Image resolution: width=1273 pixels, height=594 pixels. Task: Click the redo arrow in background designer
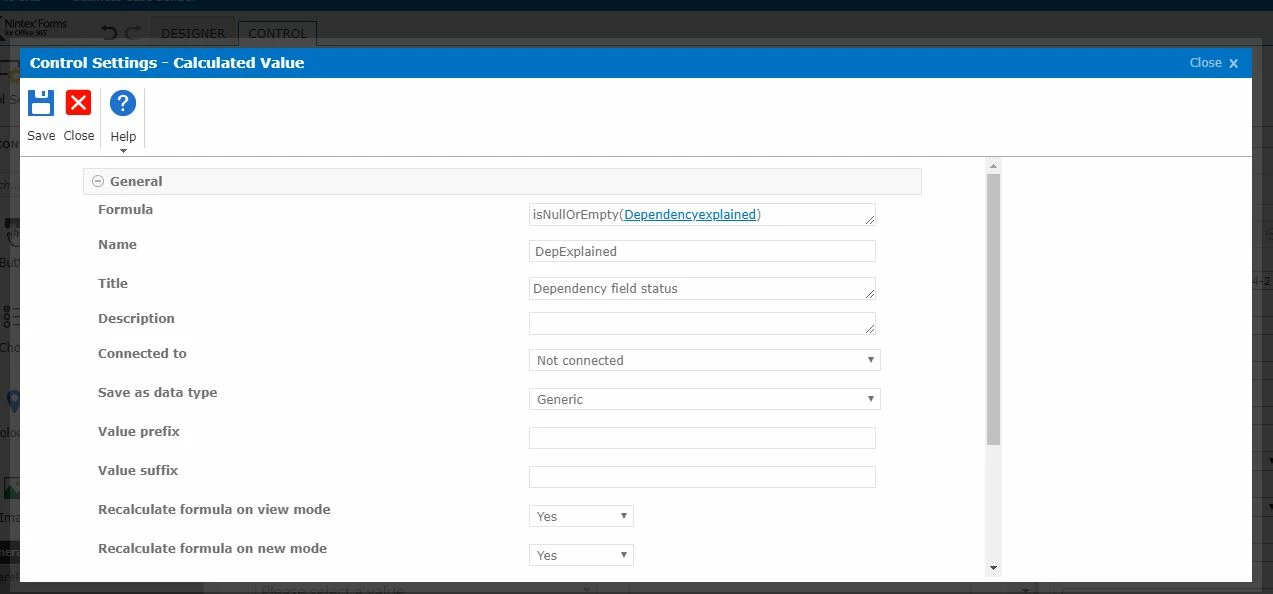click(135, 33)
